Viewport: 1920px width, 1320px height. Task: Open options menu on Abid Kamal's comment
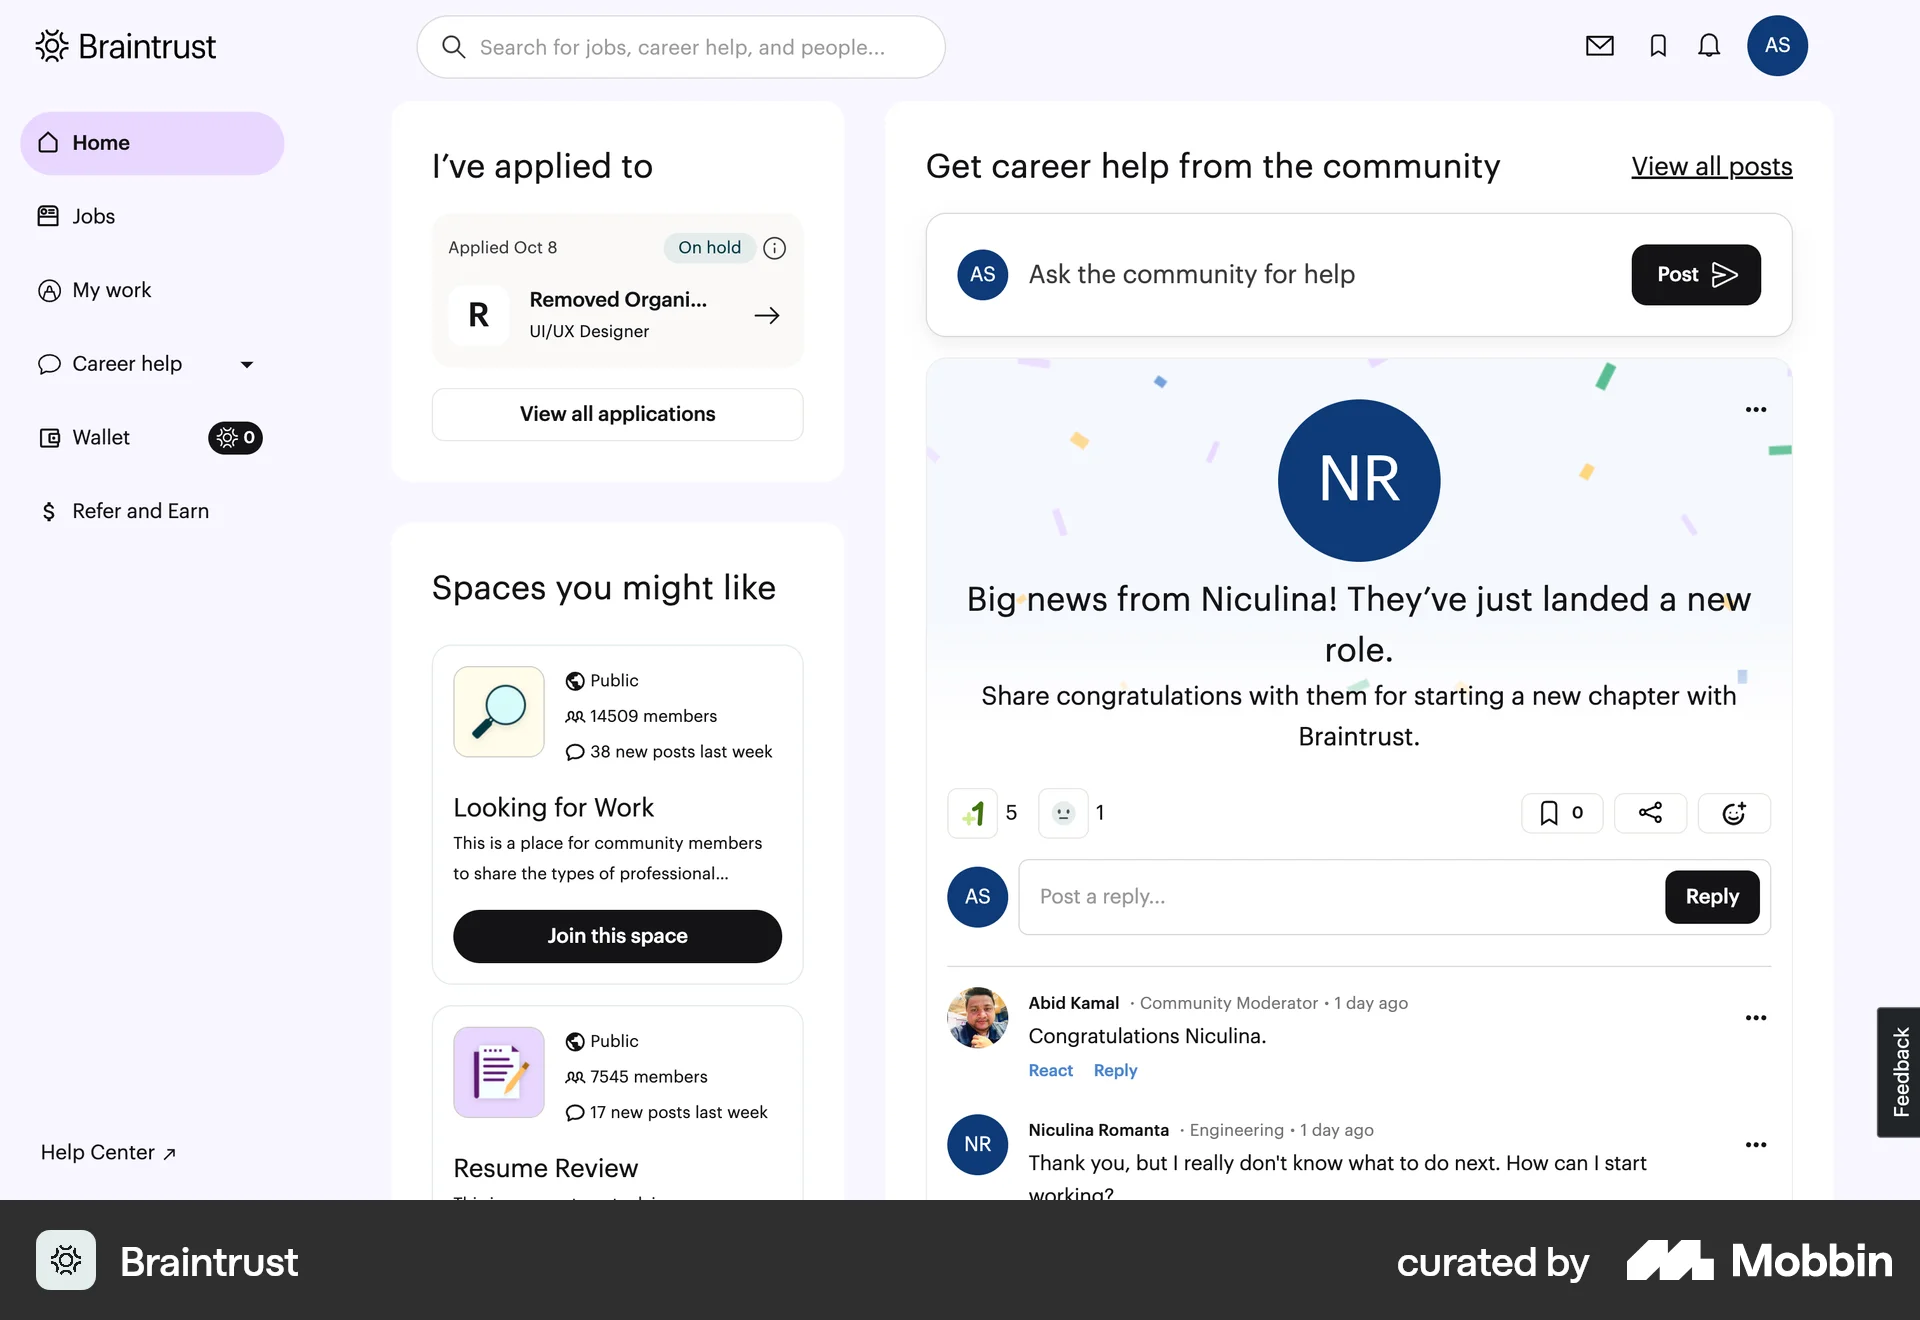click(1756, 1017)
